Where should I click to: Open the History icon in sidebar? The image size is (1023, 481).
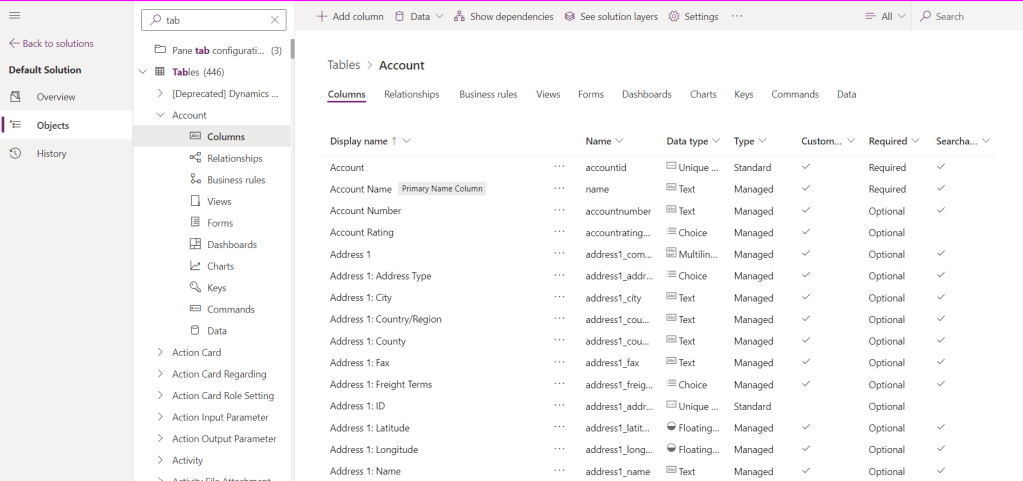click(x=15, y=153)
